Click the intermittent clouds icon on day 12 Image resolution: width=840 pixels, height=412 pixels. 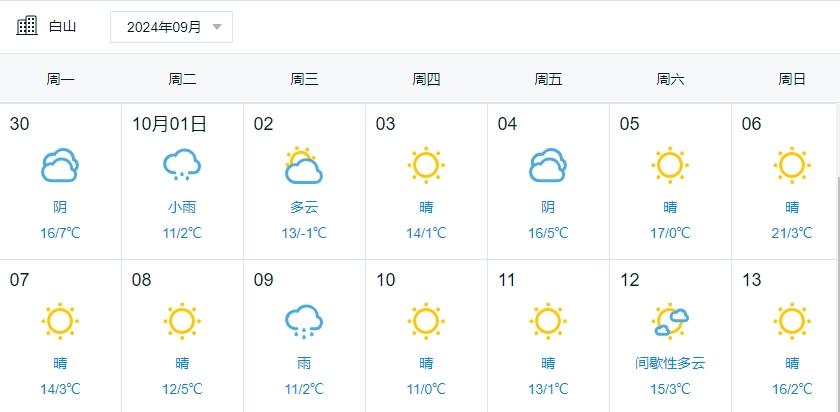[670, 321]
